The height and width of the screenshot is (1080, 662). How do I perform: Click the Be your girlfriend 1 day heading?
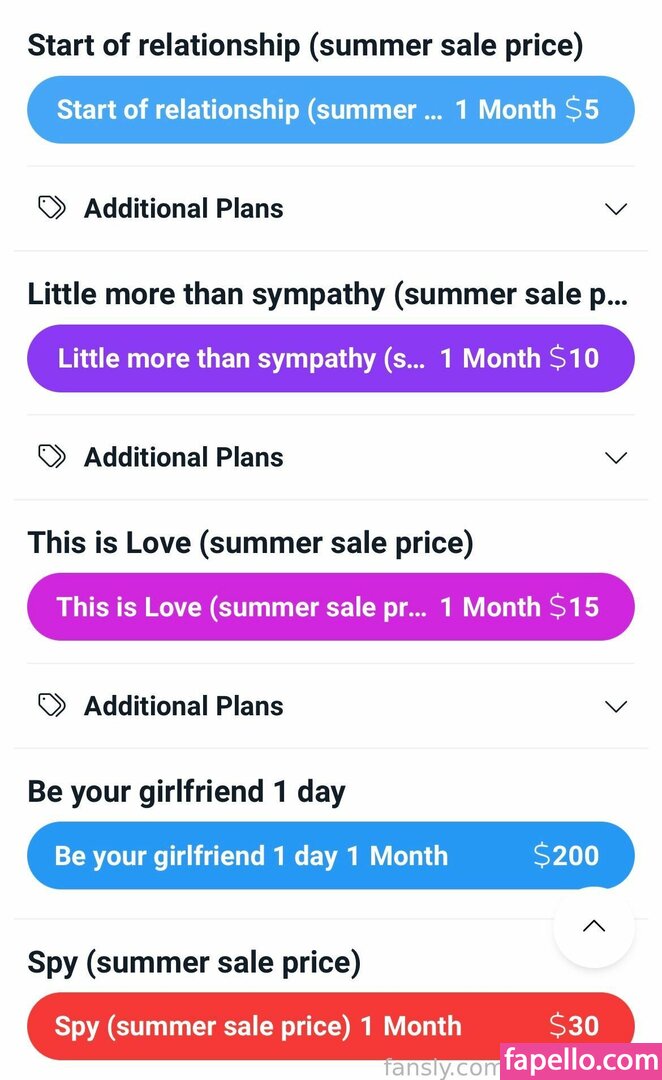(186, 792)
